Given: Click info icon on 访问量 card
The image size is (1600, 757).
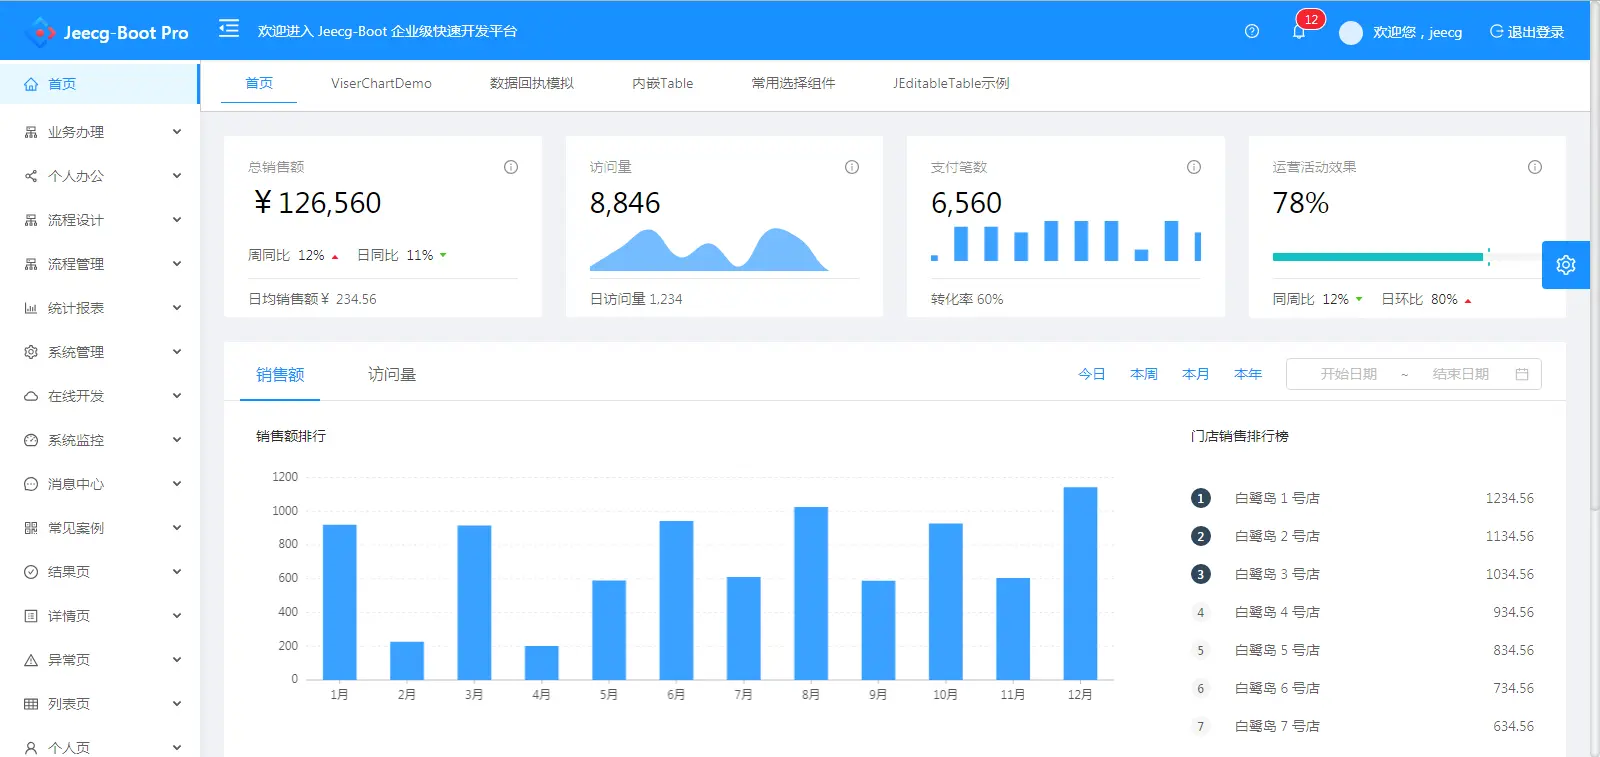Looking at the screenshot, I should coord(852,167).
